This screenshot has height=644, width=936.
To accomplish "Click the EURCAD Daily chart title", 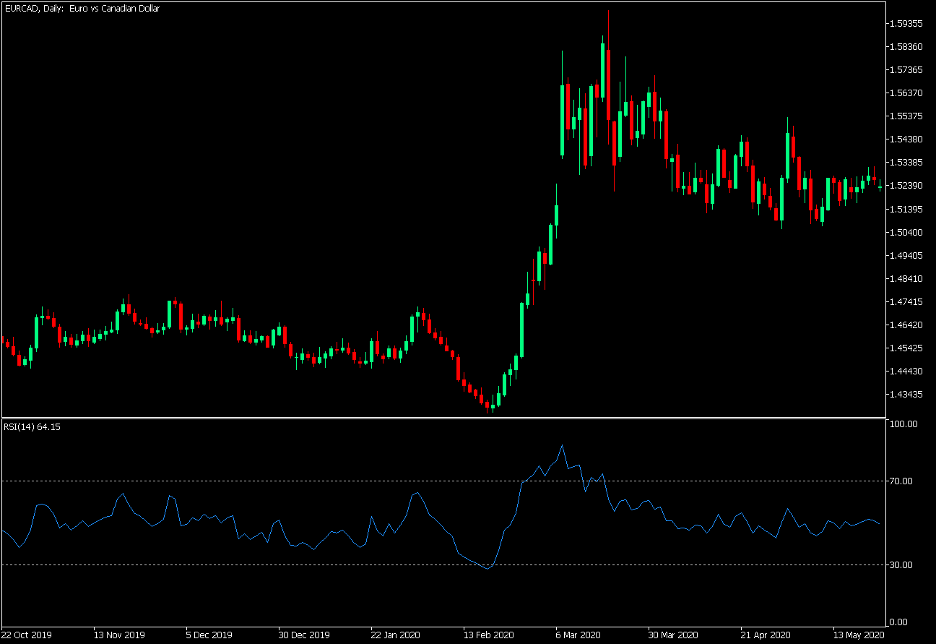I will click(82, 8).
